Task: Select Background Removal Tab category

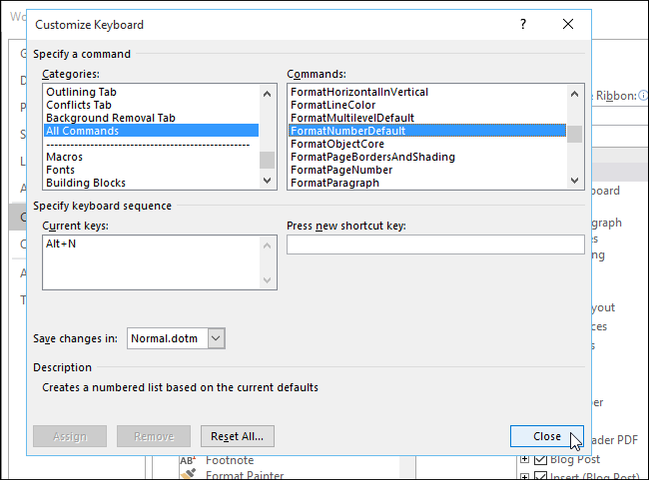Action: click(x=151, y=118)
